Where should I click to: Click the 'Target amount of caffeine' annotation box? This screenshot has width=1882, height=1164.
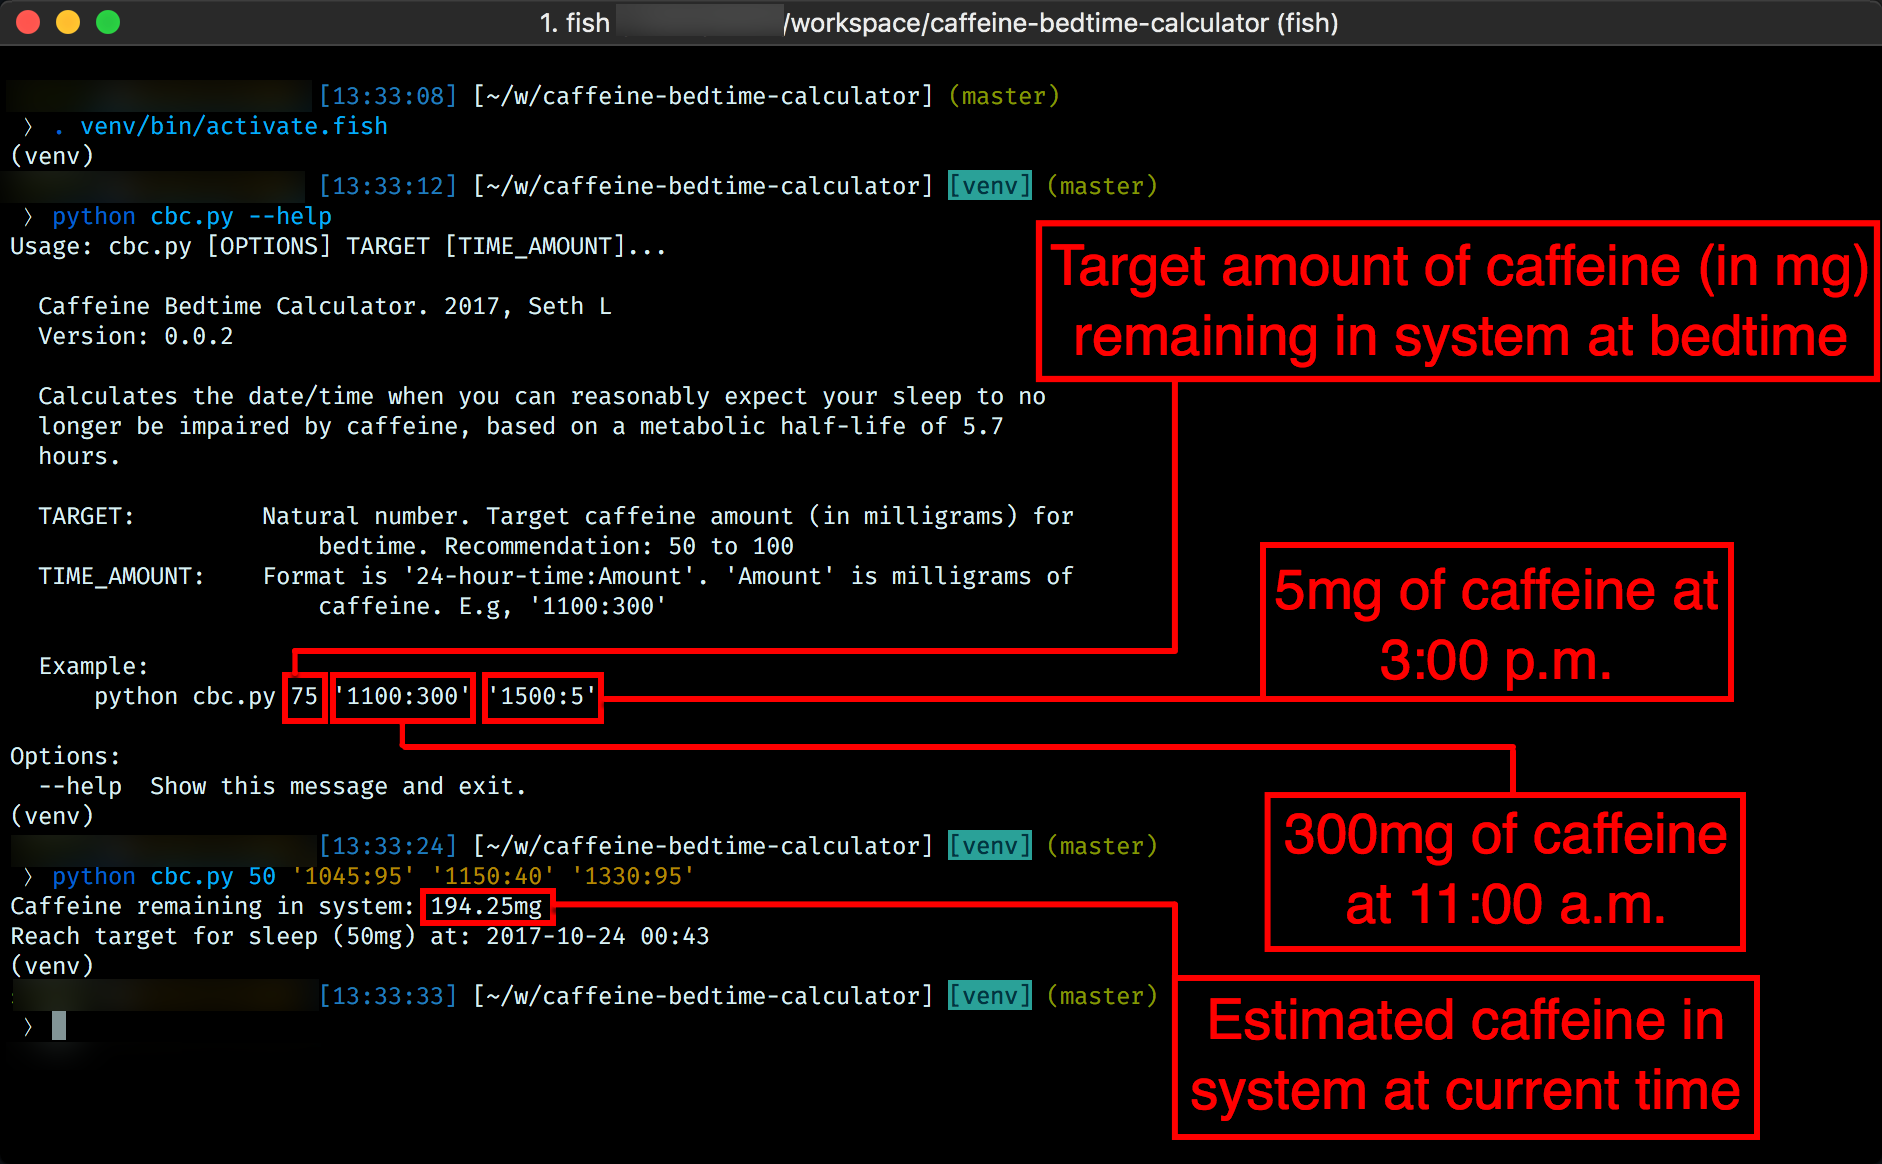pos(1458,301)
